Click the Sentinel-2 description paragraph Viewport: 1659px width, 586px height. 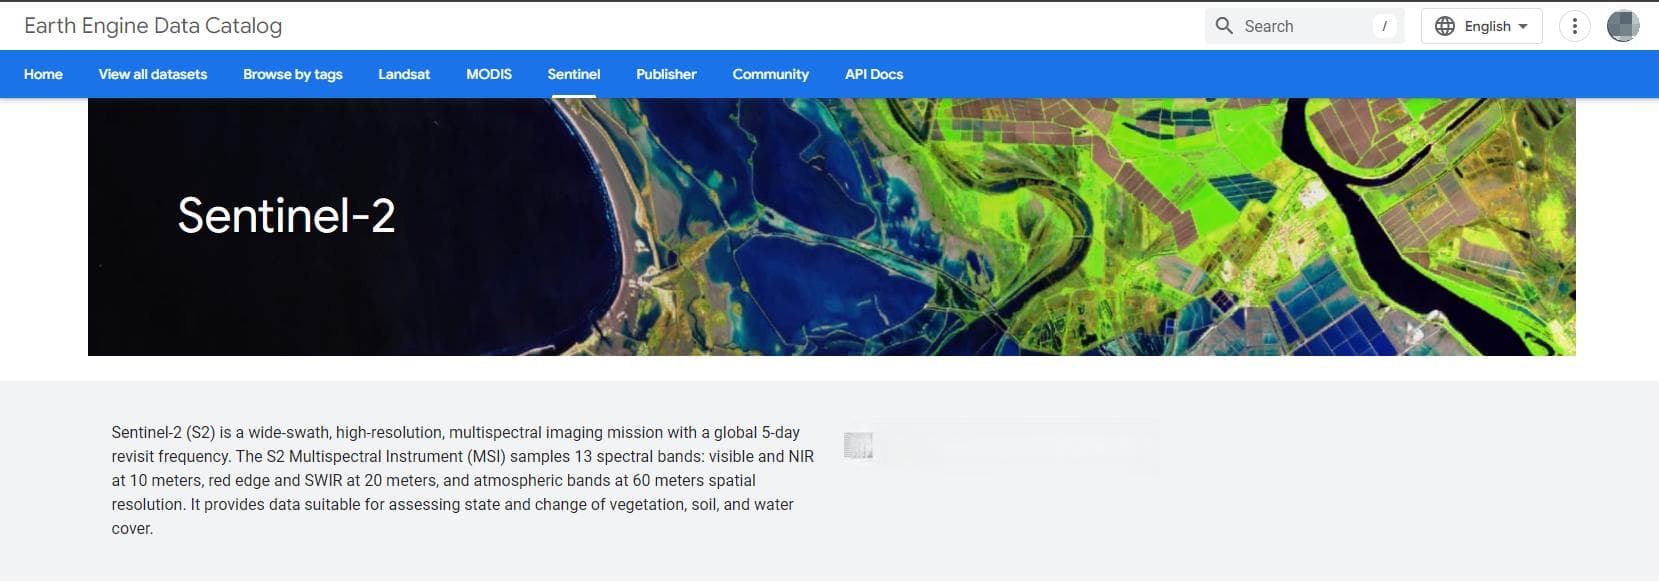(x=462, y=480)
